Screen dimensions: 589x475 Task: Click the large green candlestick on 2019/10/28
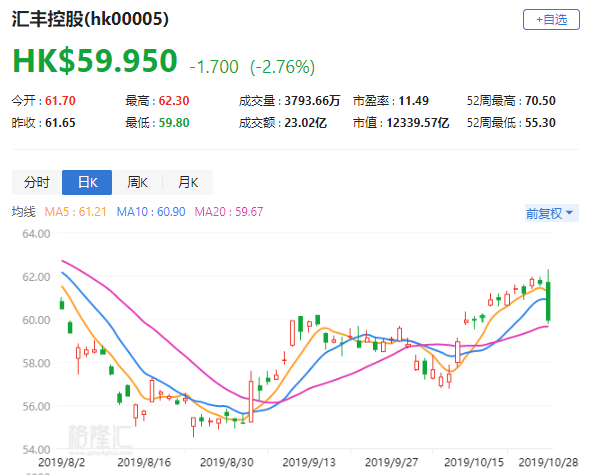coord(548,301)
